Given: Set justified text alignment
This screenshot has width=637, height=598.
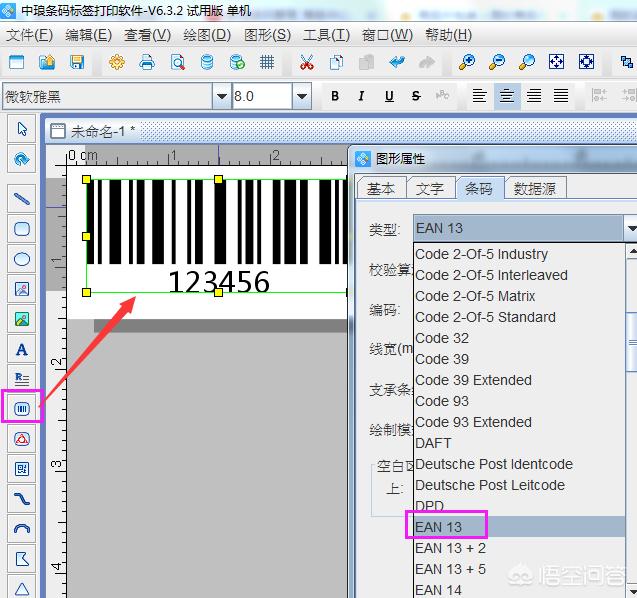Looking at the screenshot, I should [561, 96].
